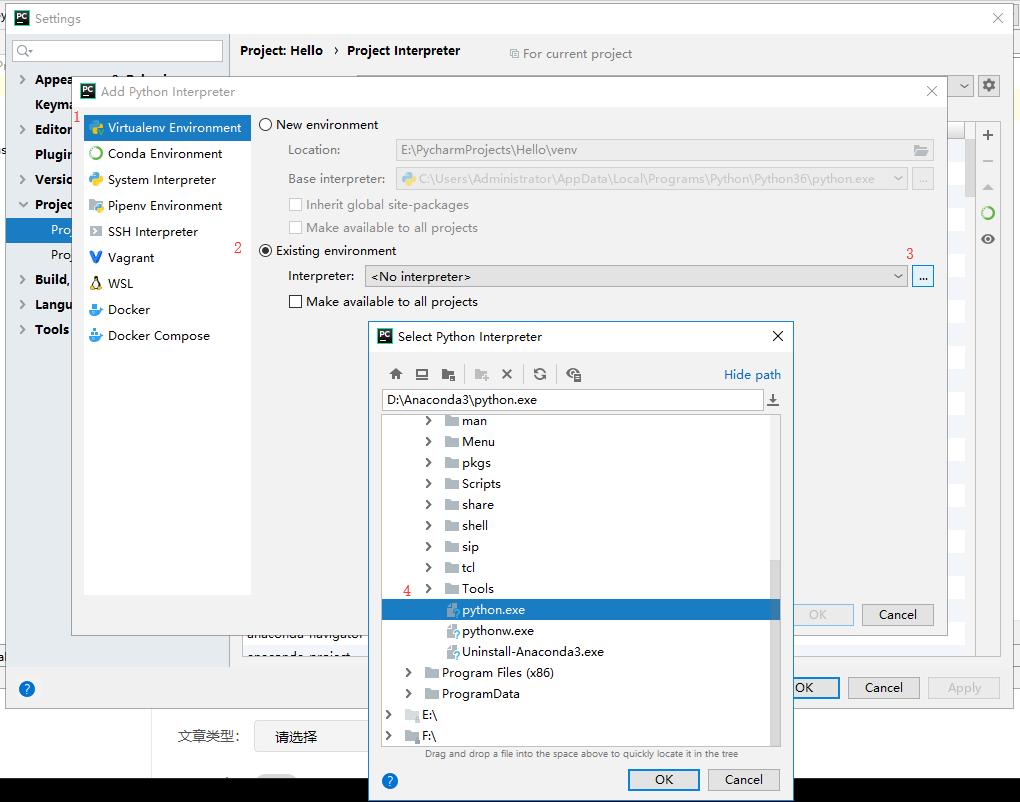Select Conda Environment

pyautogui.click(x=167, y=154)
